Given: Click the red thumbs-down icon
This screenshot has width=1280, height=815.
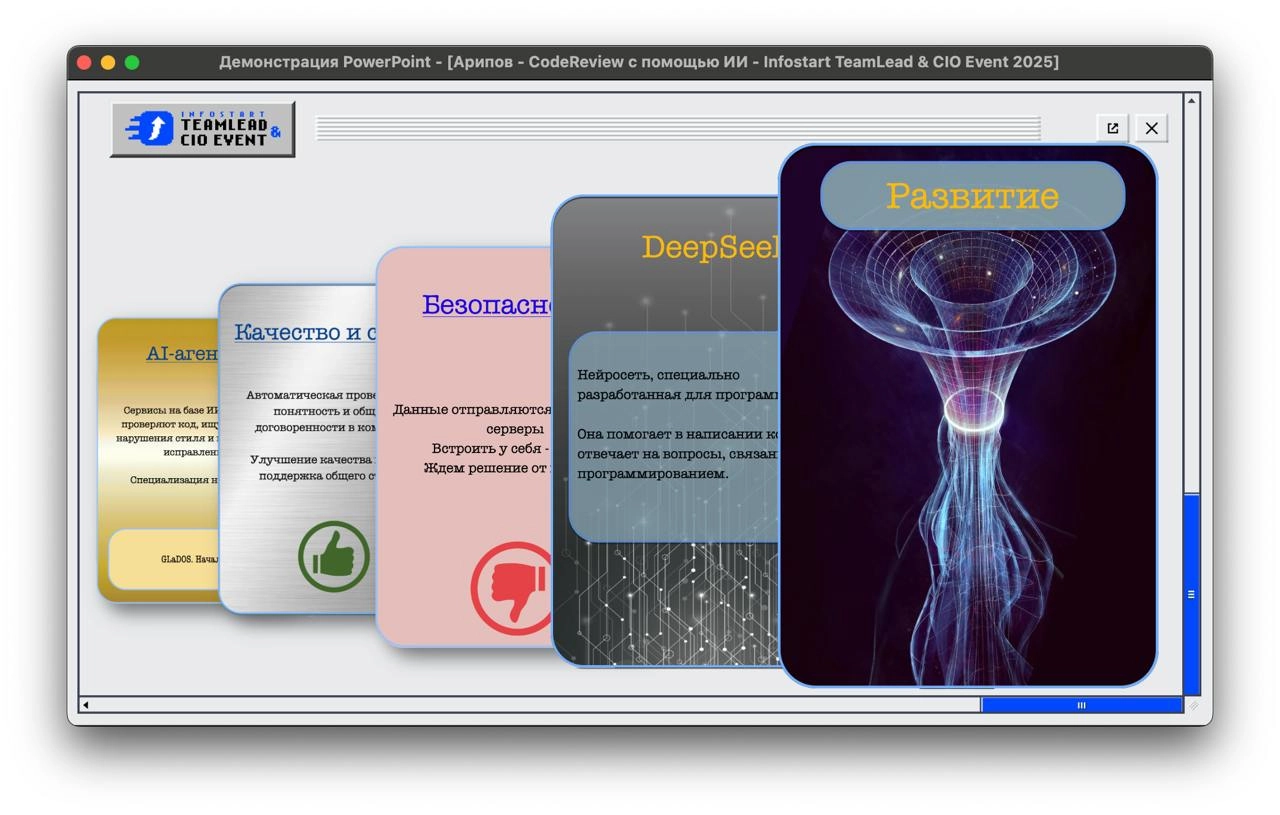Looking at the screenshot, I should click(512, 589).
